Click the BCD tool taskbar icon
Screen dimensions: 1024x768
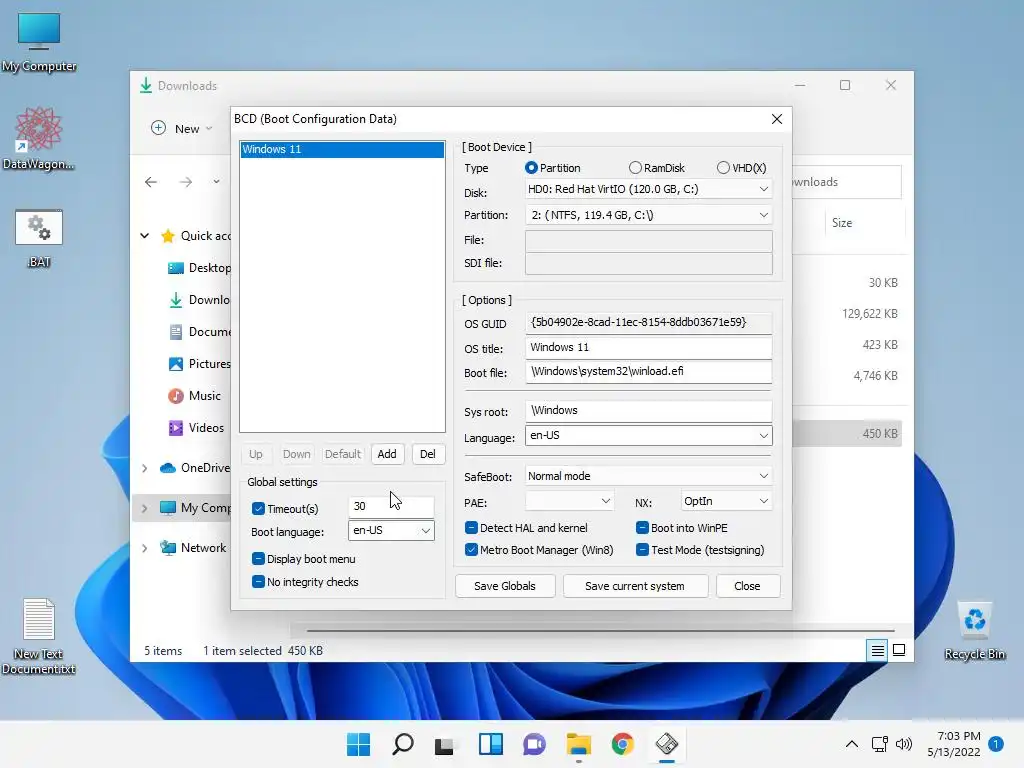click(x=667, y=744)
